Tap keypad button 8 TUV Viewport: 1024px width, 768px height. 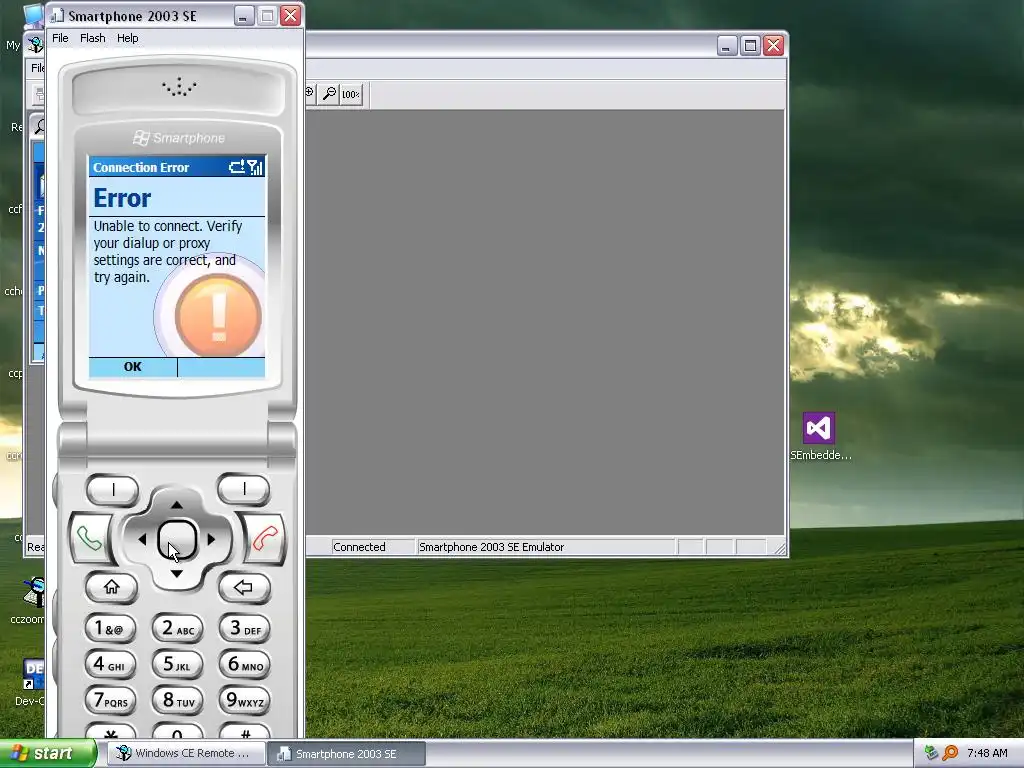pos(178,700)
